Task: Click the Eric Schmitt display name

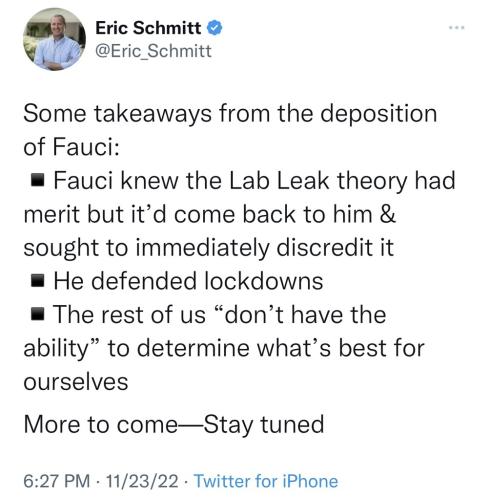Action: (148, 28)
